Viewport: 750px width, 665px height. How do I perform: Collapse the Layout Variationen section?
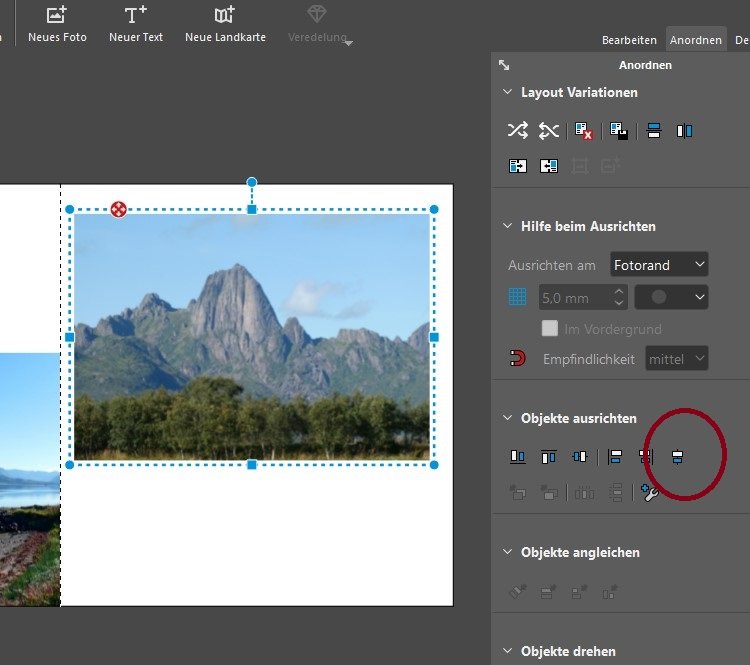(507, 93)
